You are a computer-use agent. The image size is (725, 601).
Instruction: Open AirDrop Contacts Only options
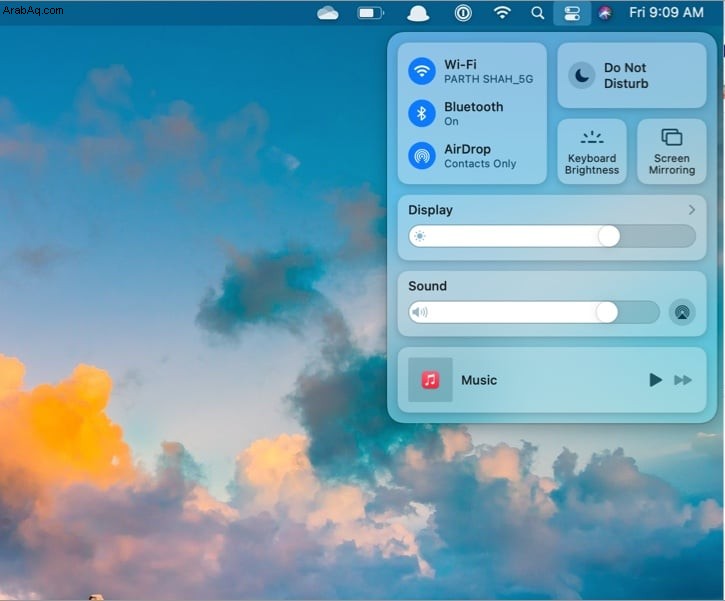point(480,156)
